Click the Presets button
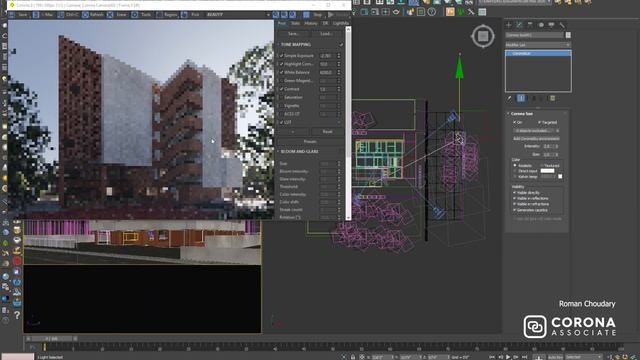The width and height of the screenshot is (640, 360). (310, 142)
